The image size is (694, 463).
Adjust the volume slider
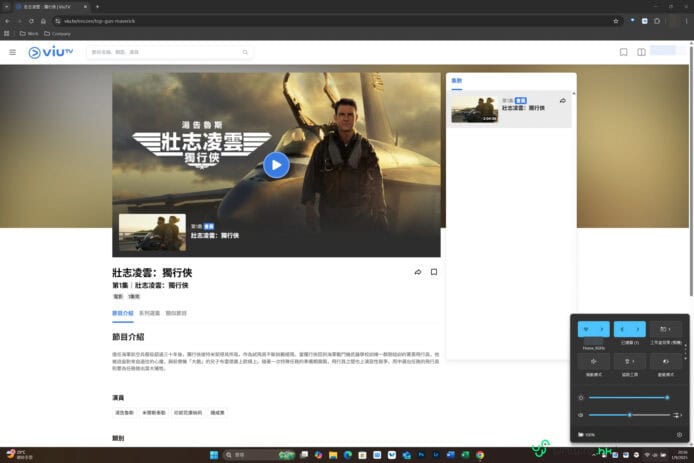[x=629, y=415]
